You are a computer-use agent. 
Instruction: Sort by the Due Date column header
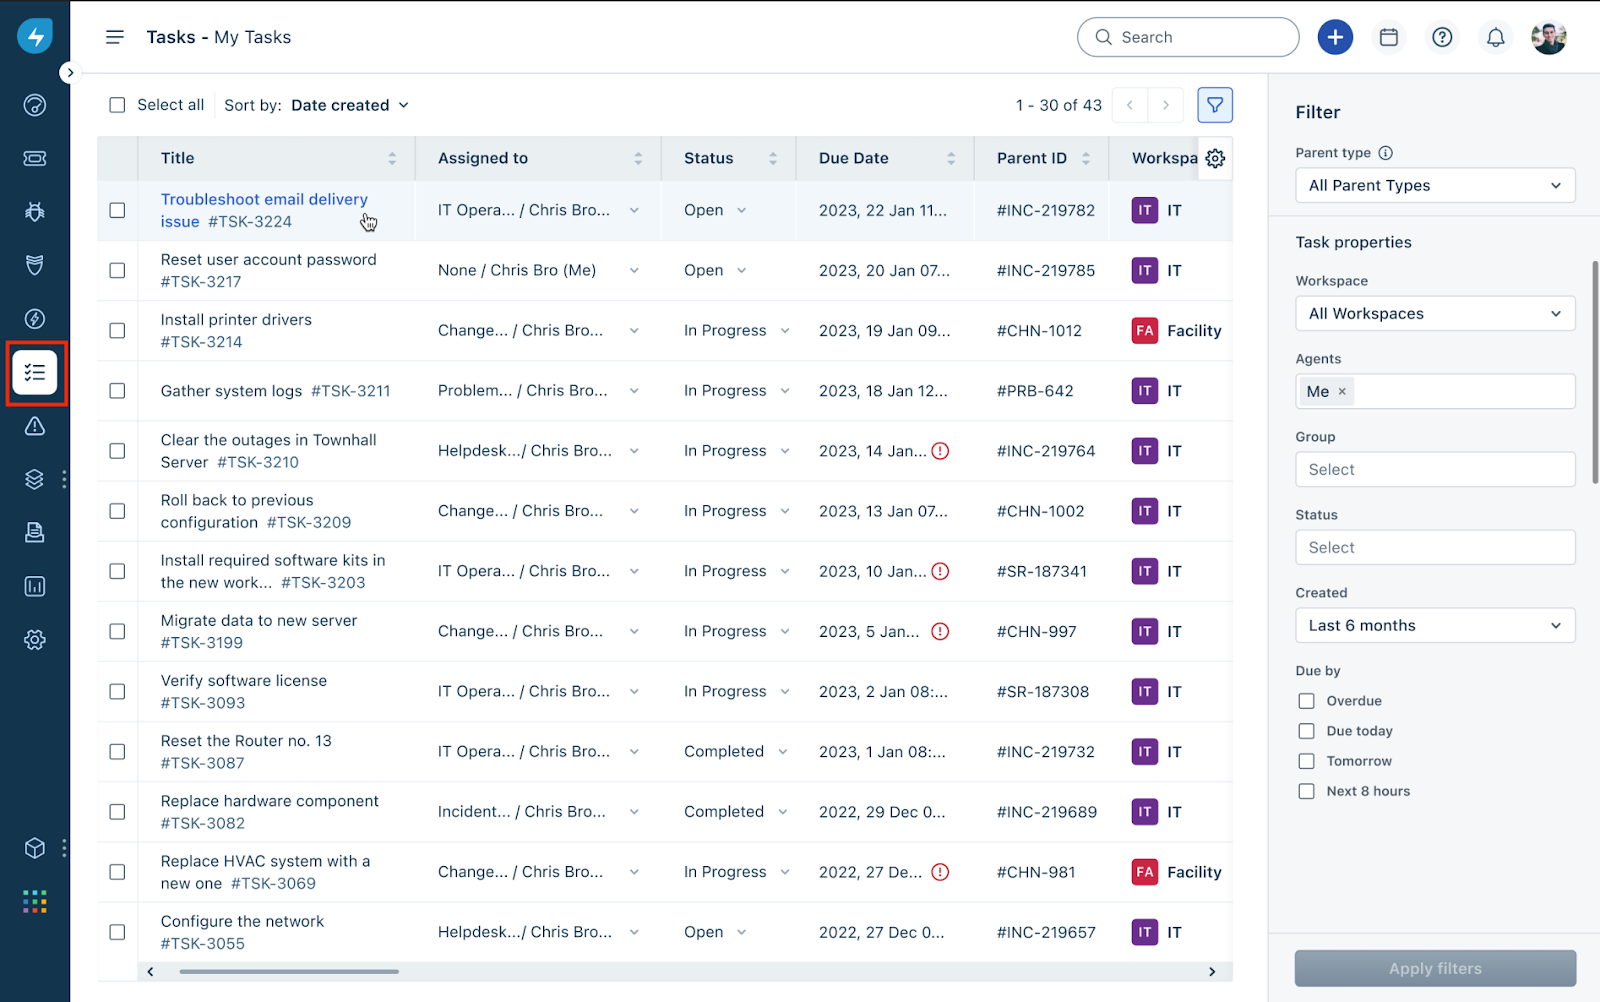click(853, 158)
